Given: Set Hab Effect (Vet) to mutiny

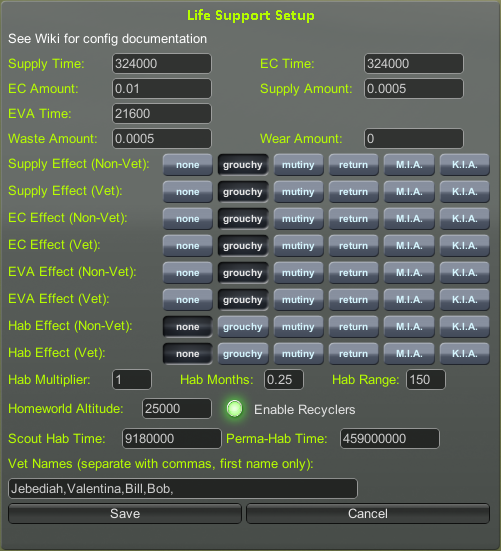Looking at the screenshot, I should [298, 354].
